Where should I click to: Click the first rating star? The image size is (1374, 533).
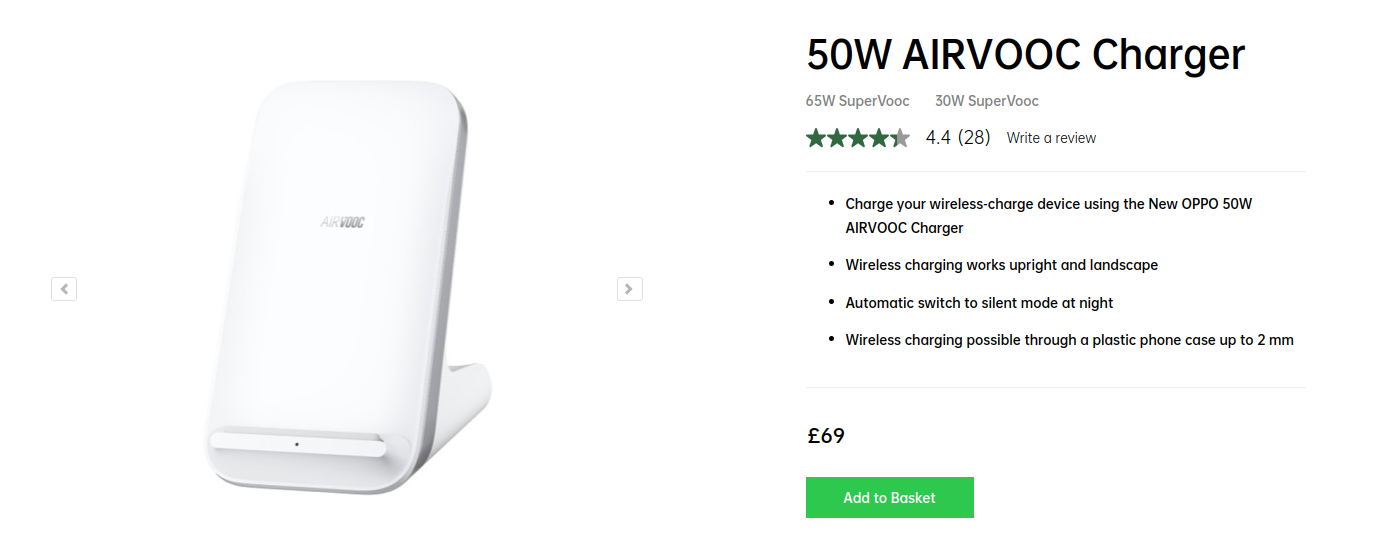[816, 138]
